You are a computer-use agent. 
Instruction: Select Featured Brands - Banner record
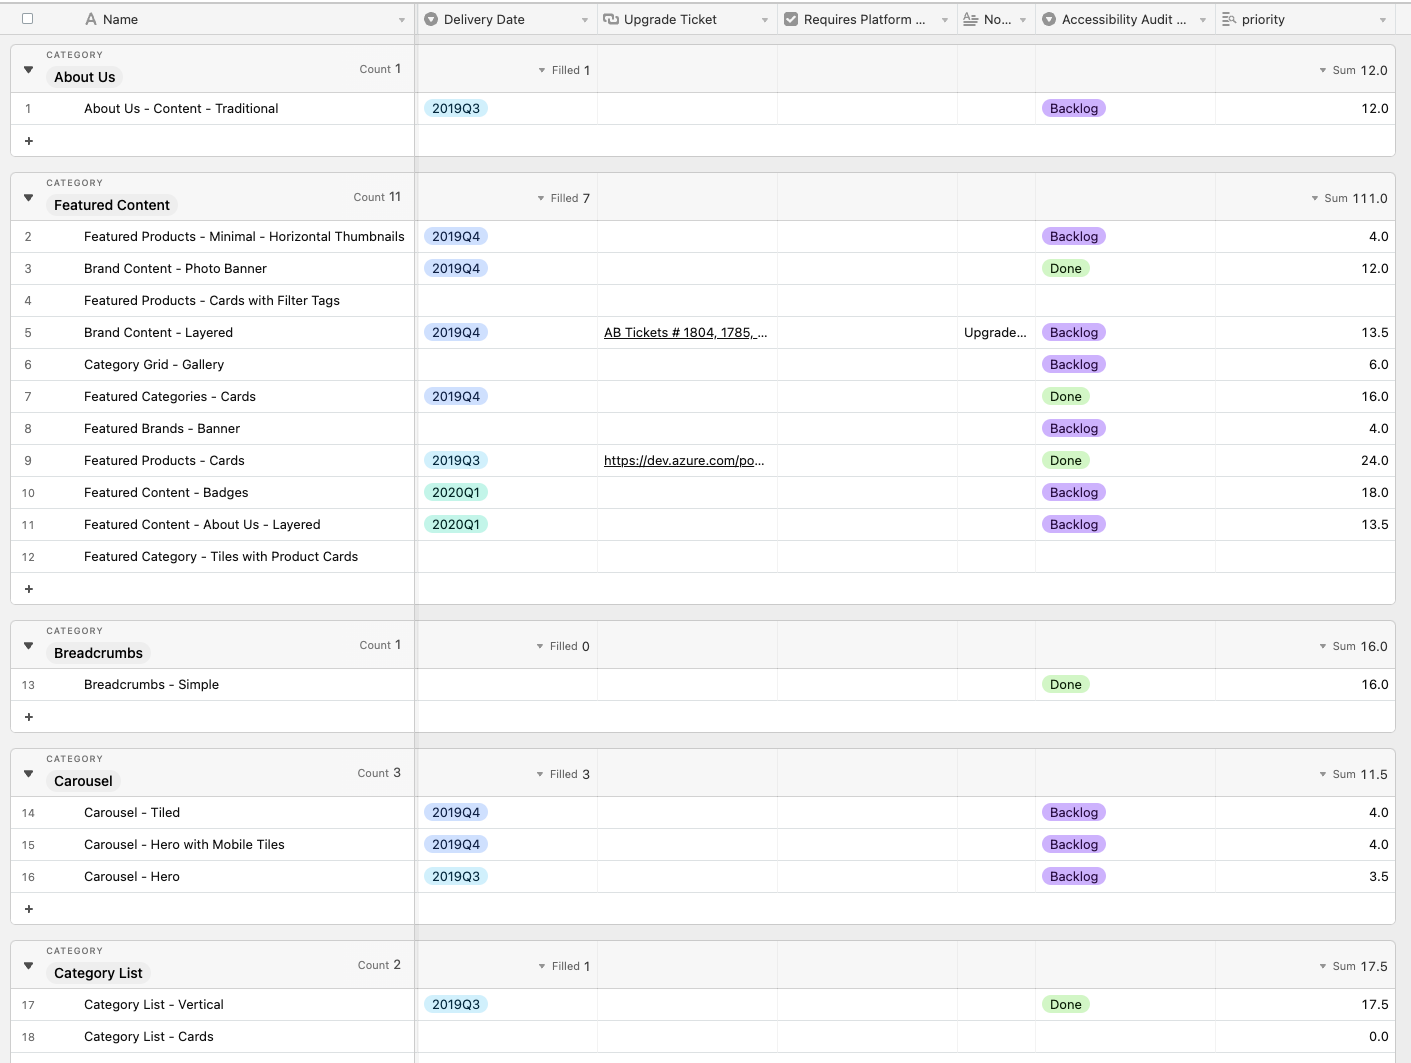pyautogui.click(x=162, y=429)
